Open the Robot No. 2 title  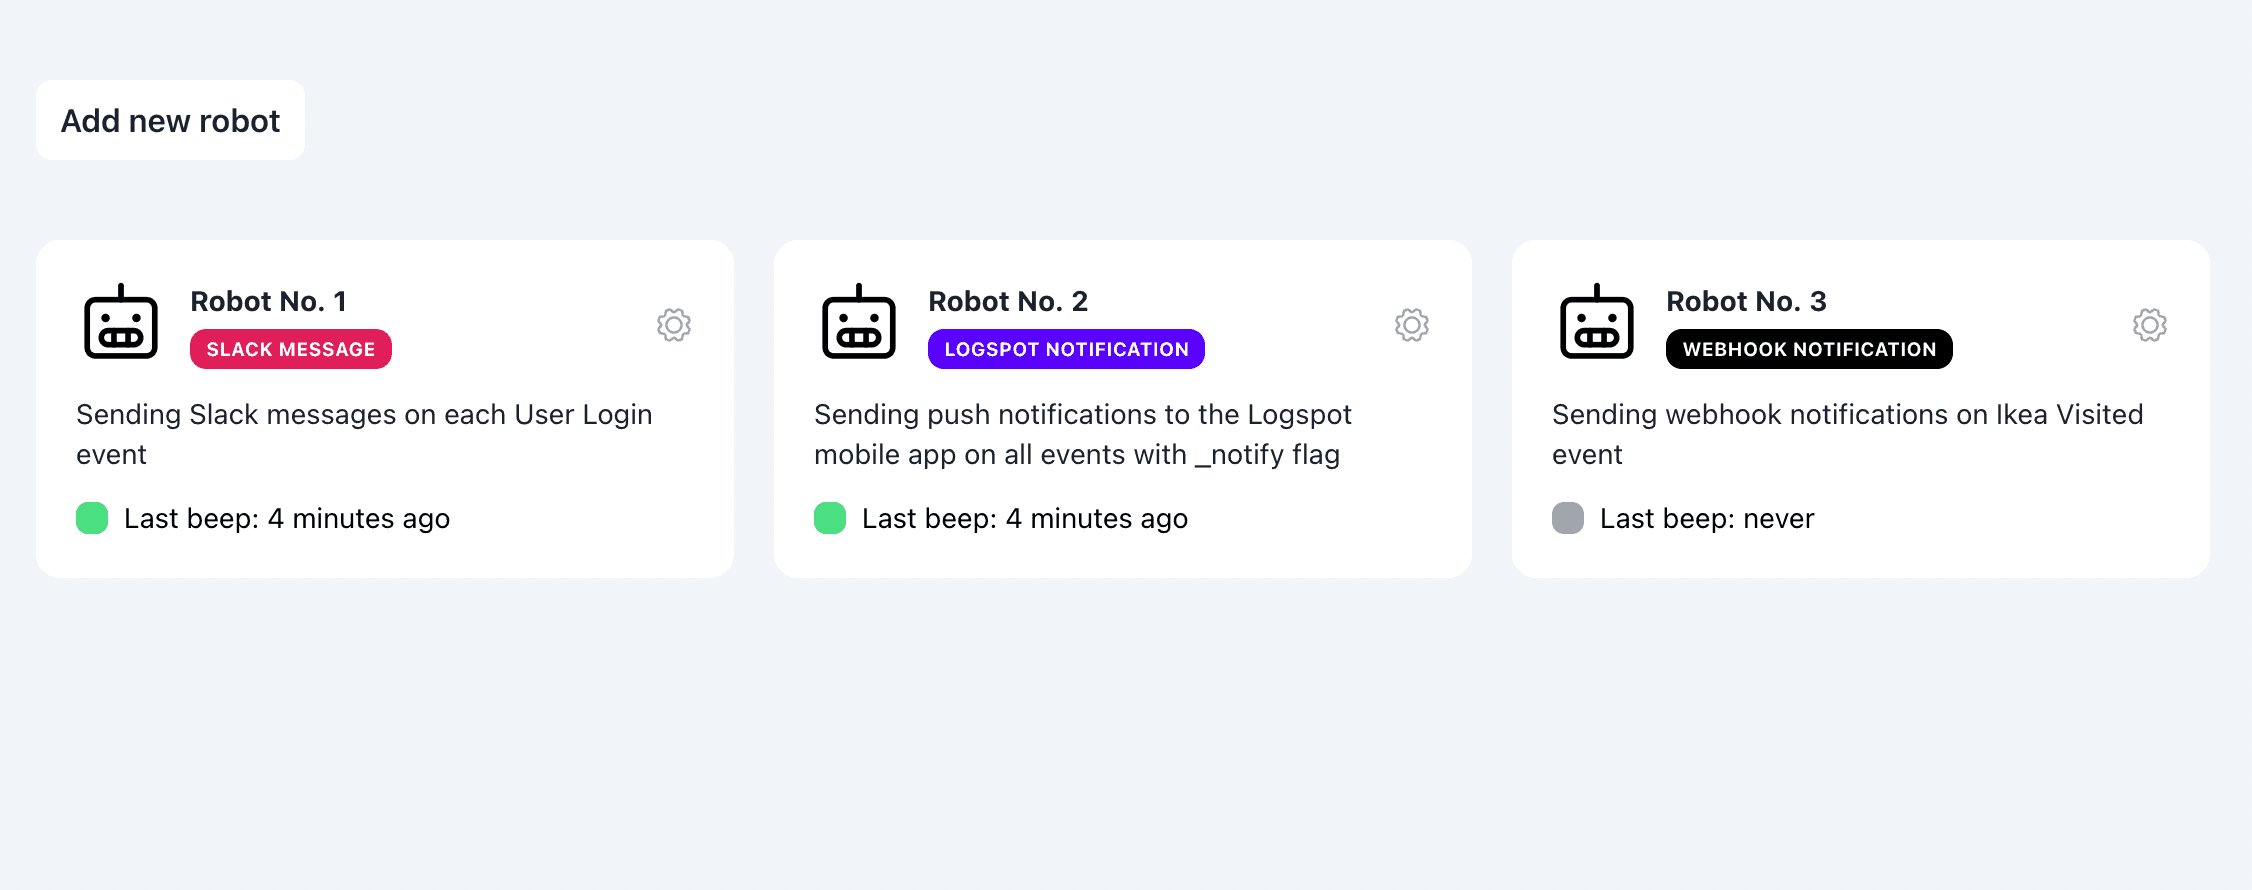(x=1007, y=301)
